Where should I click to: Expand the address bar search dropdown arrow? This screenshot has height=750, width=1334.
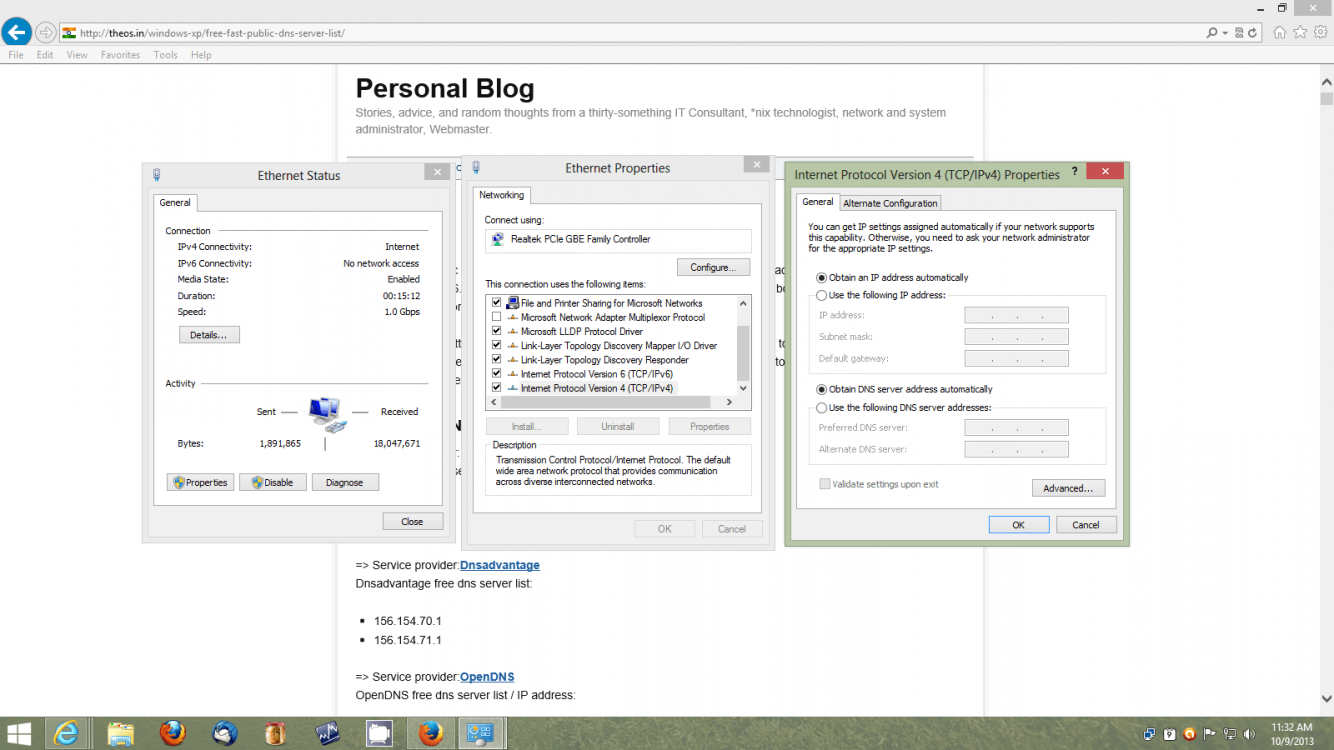point(1225,33)
